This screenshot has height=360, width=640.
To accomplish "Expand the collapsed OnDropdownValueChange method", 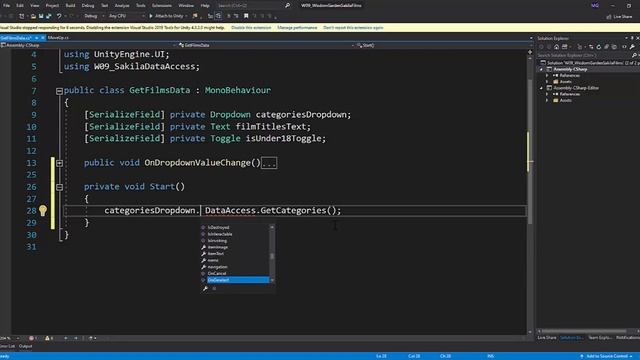I will coord(59,163).
